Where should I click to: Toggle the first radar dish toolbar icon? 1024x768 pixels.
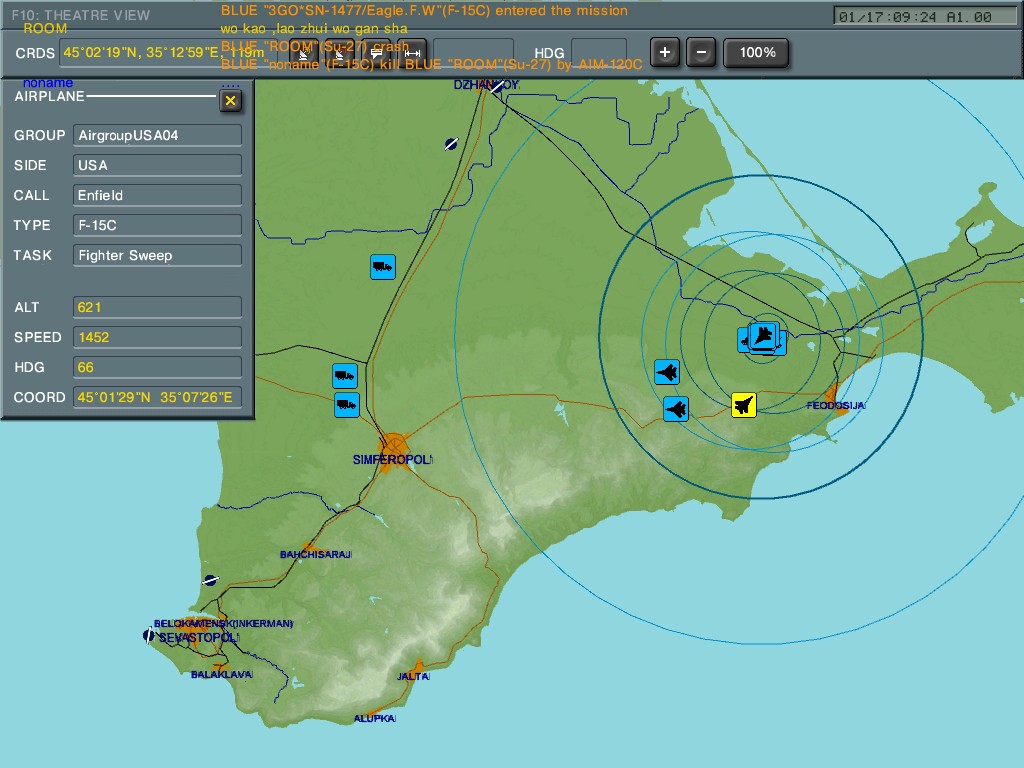point(304,52)
